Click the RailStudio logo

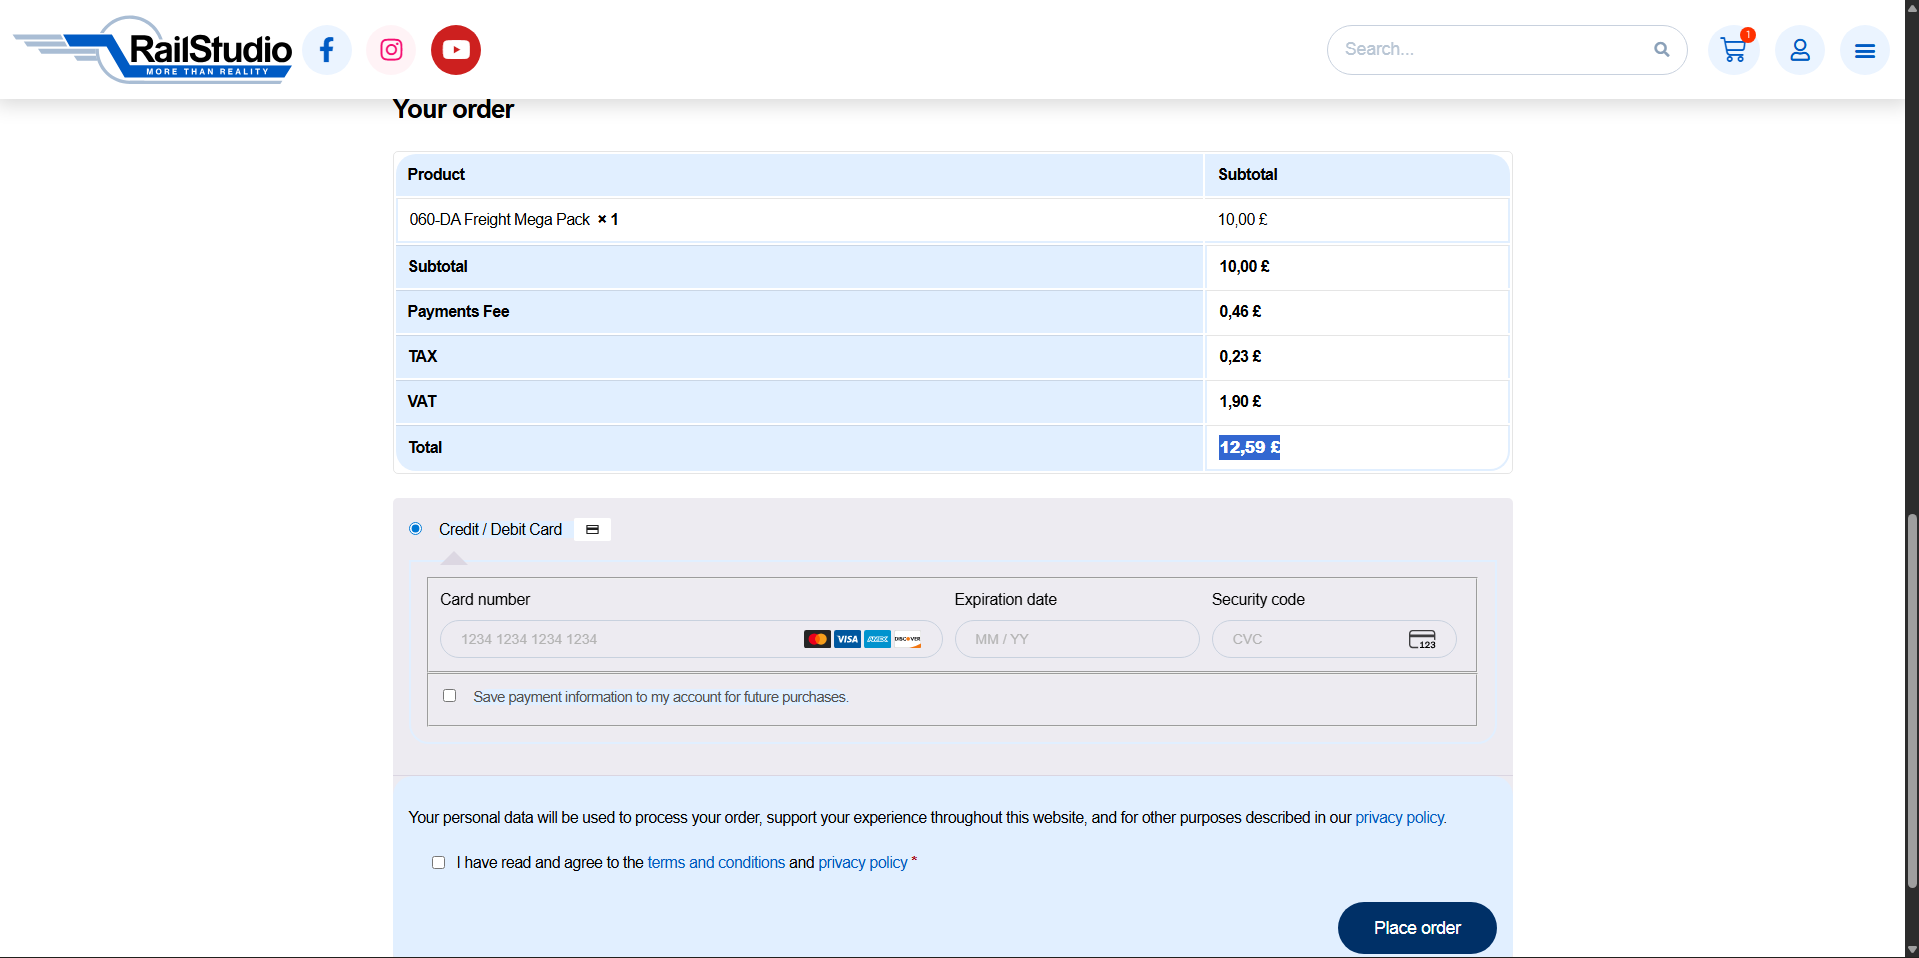click(153, 50)
